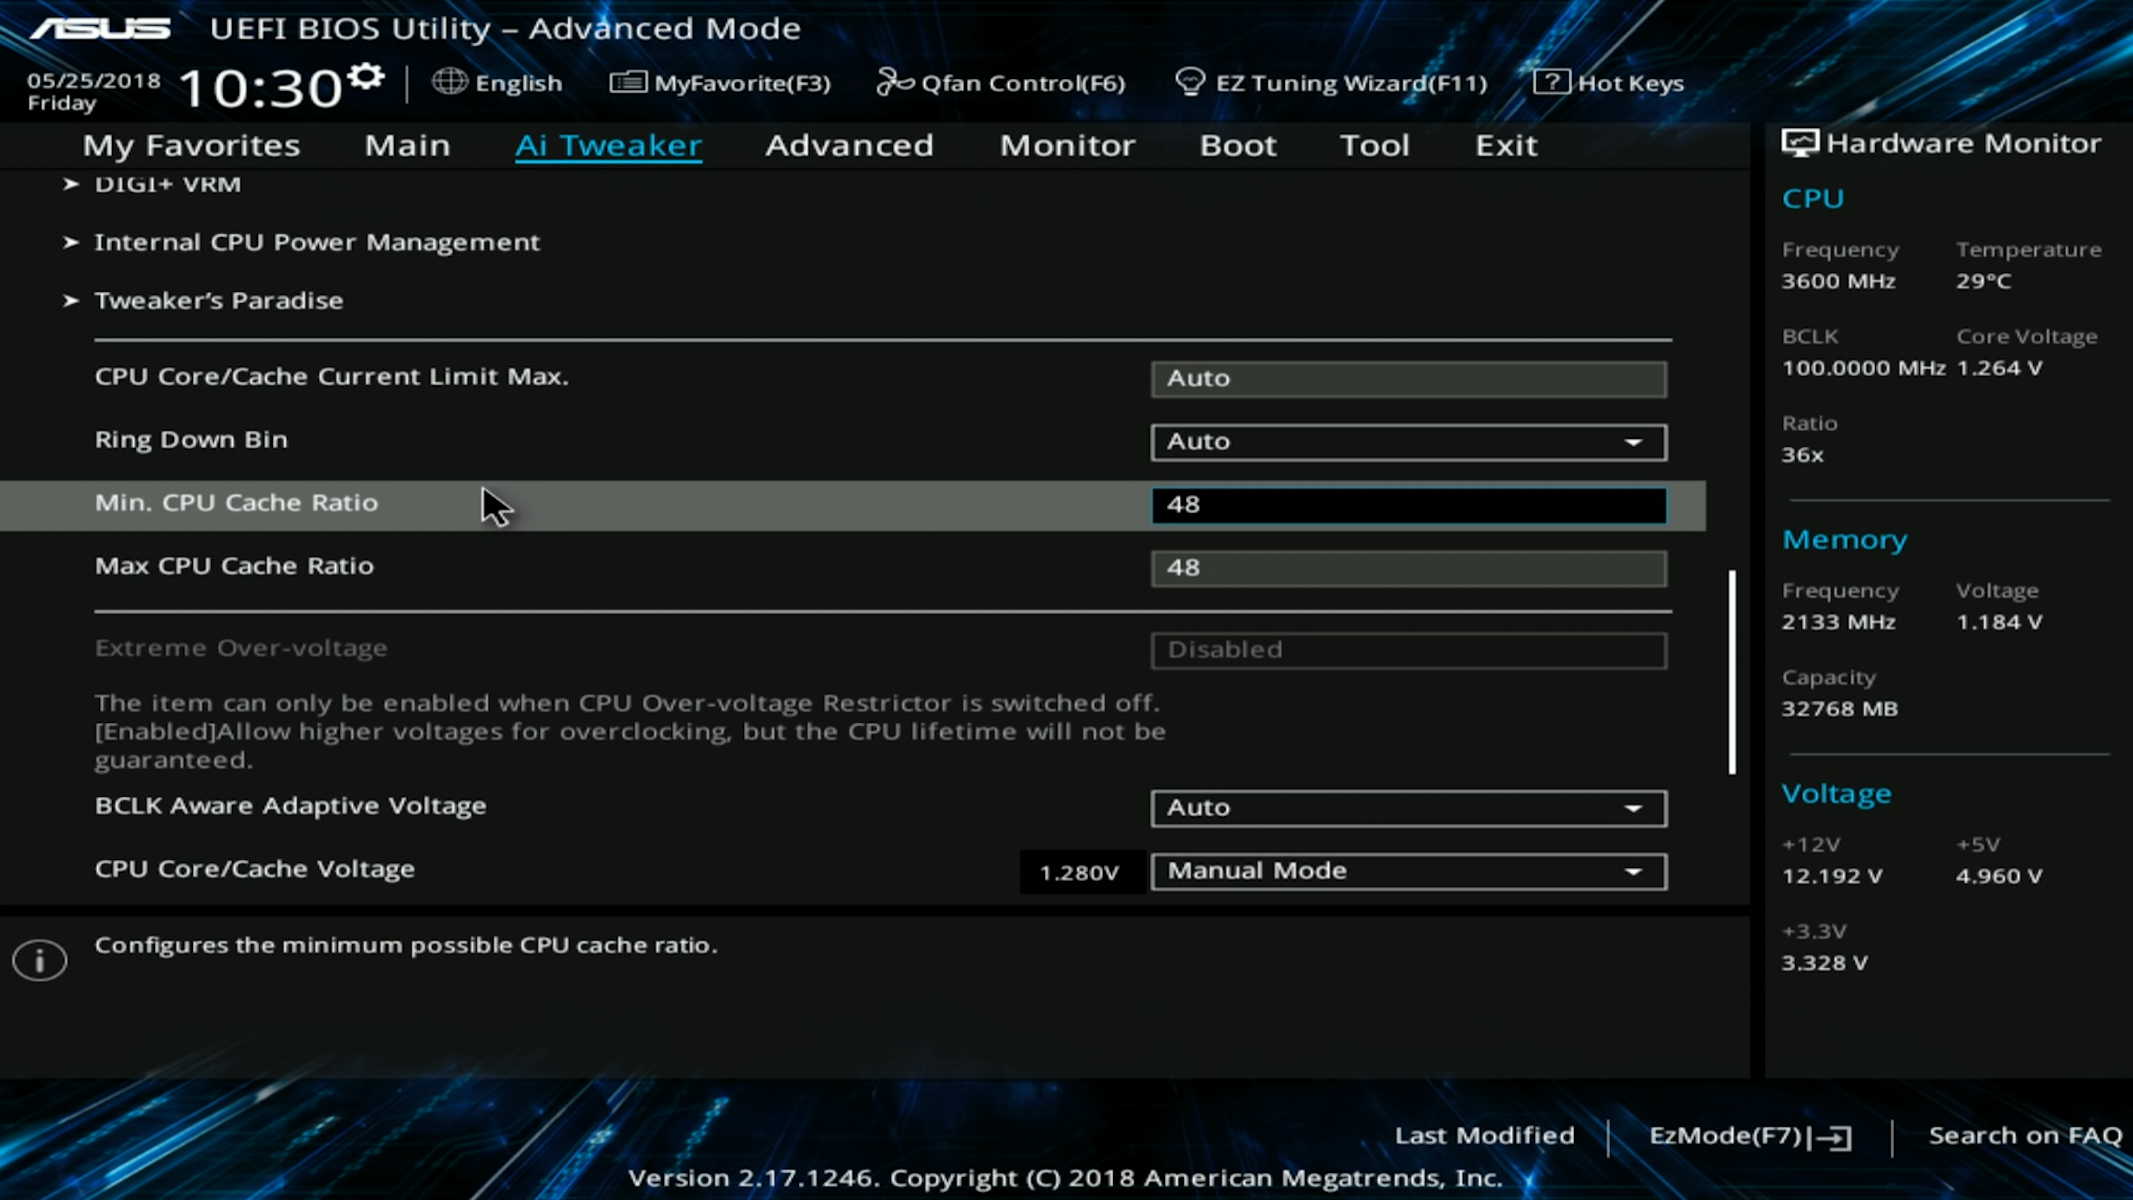Image resolution: width=2133 pixels, height=1200 pixels.
Task: Click the info icon beside description
Action: coord(40,960)
